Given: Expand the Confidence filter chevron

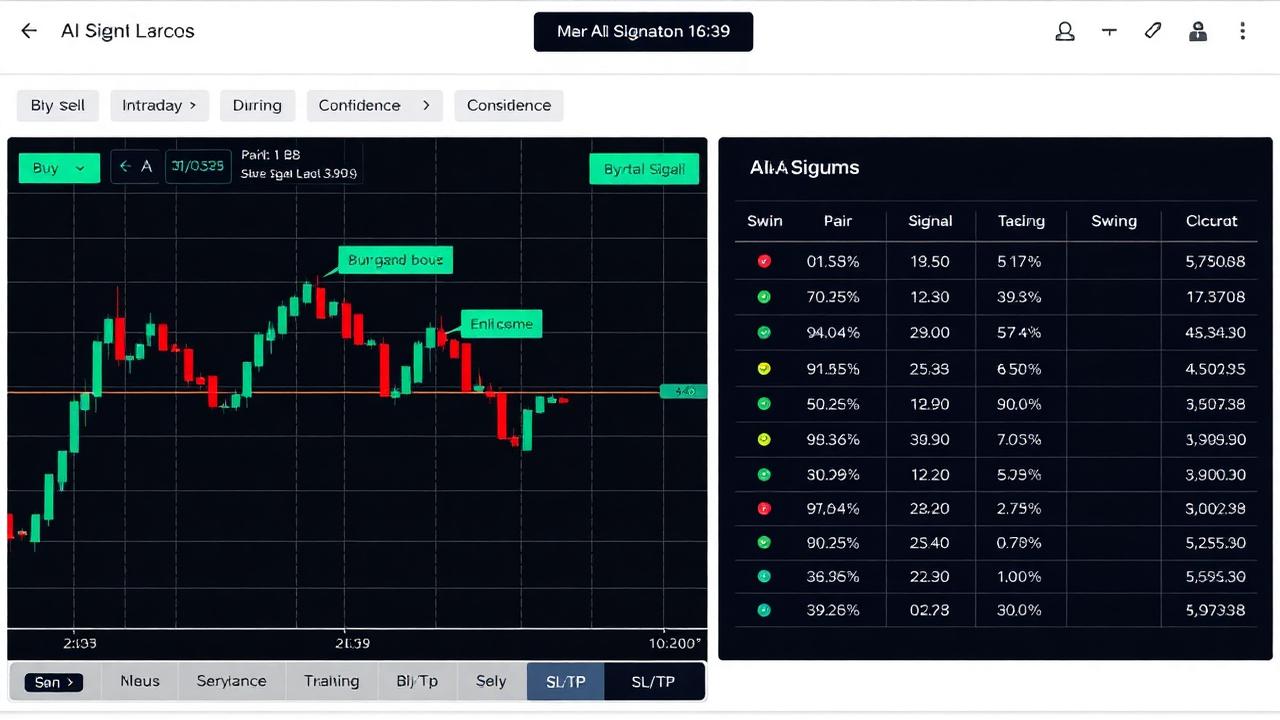Looking at the screenshot, I should (x=425, y=104).
